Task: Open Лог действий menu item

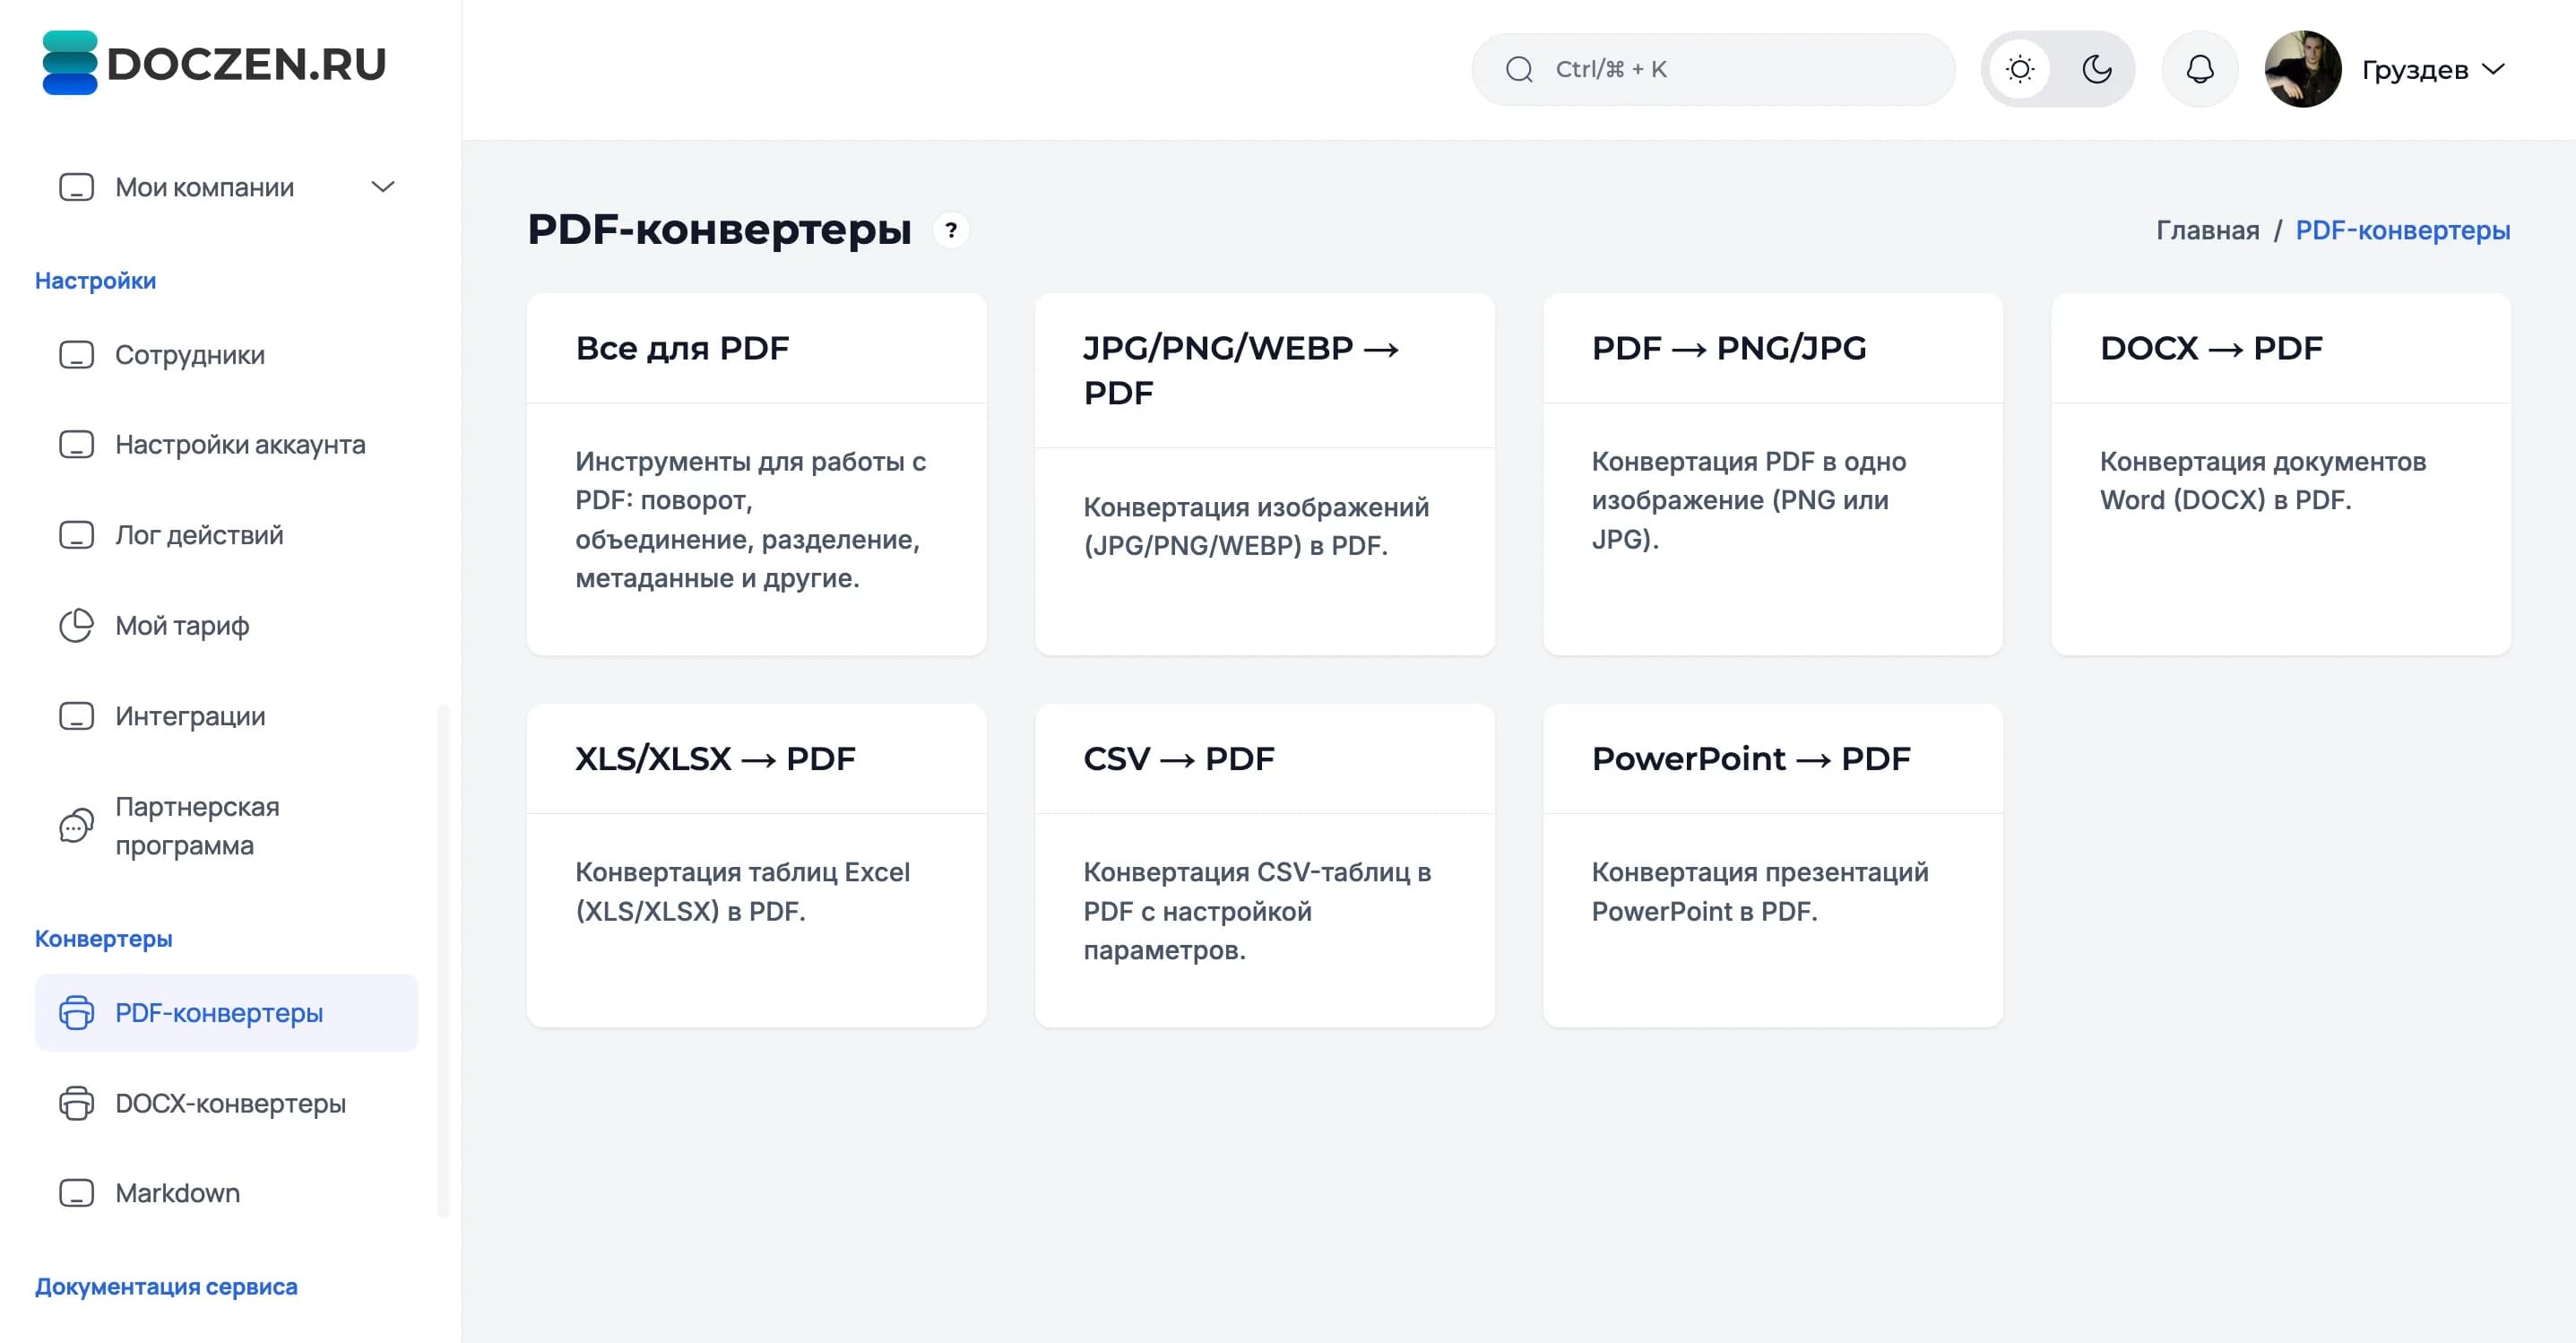Action: click(x=226, y=535)
